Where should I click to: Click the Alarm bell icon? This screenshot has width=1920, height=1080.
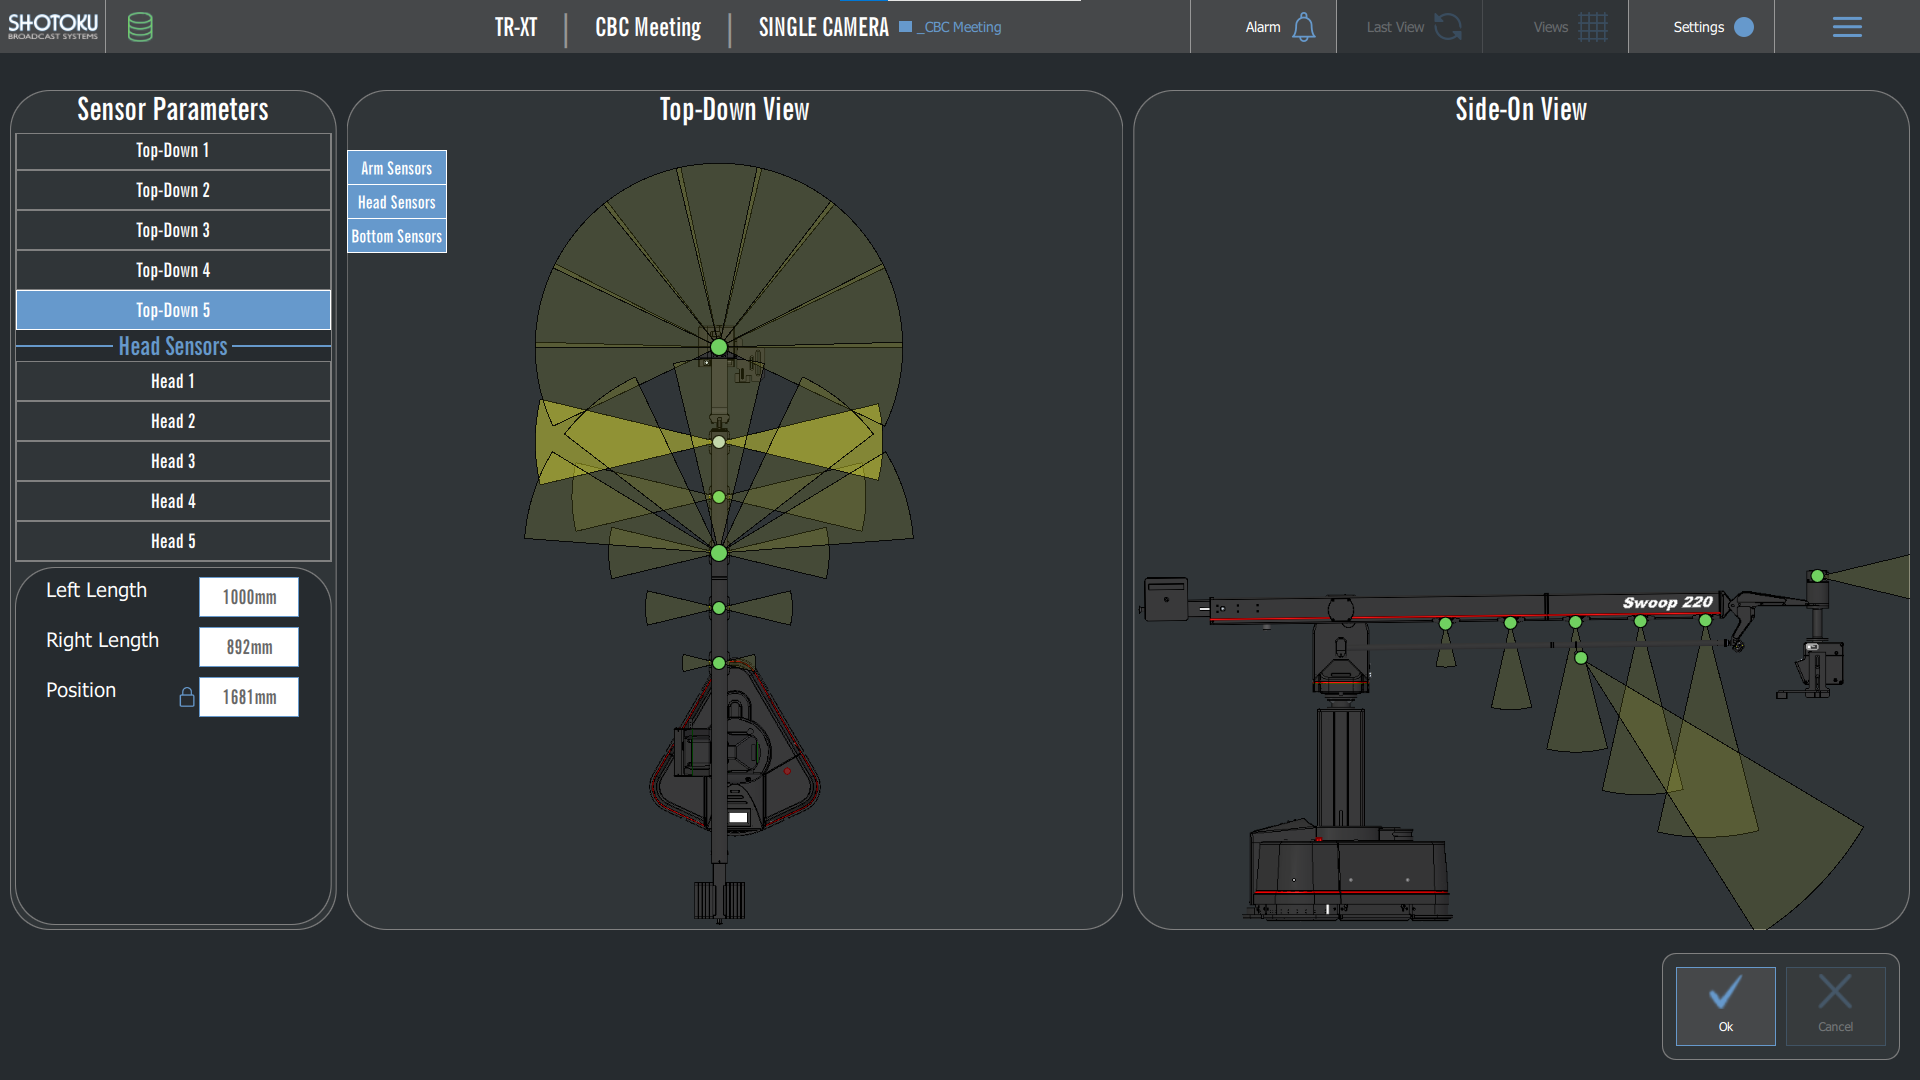(1303, 27)
